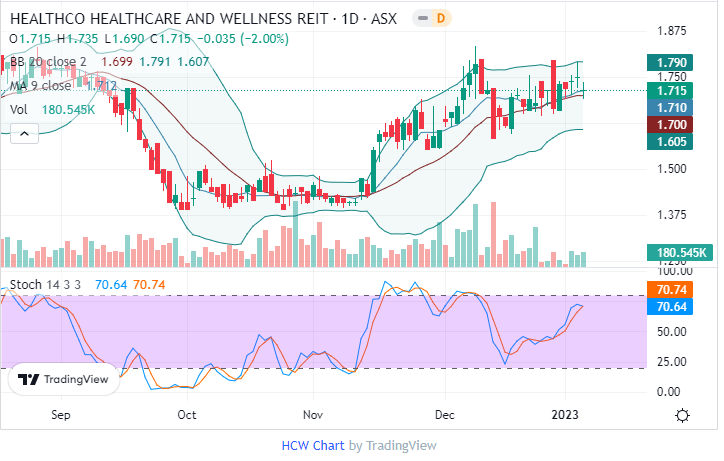Select the BB 20 close 2 indicator legend
The image size is (724, 461).
coord(48,62)
